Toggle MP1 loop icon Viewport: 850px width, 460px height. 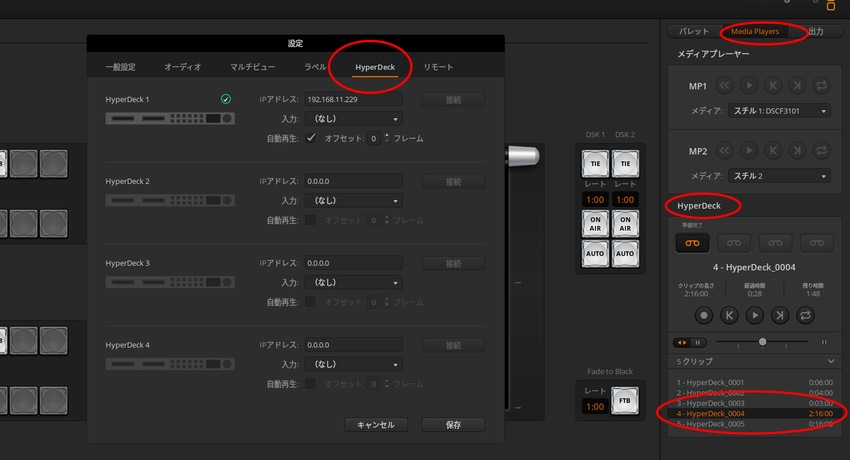821,86
